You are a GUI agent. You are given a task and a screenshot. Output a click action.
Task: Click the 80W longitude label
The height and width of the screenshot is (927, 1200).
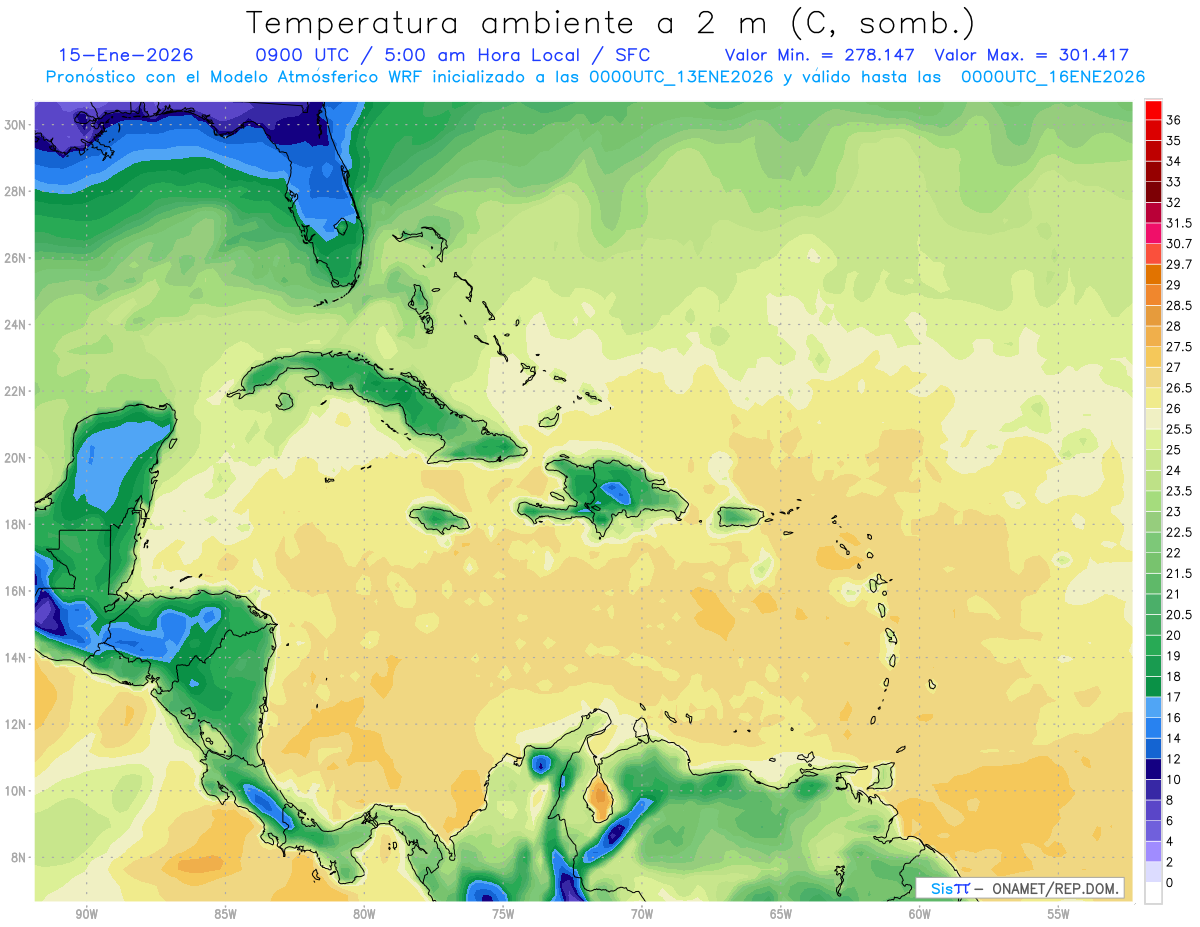(364, 915)
